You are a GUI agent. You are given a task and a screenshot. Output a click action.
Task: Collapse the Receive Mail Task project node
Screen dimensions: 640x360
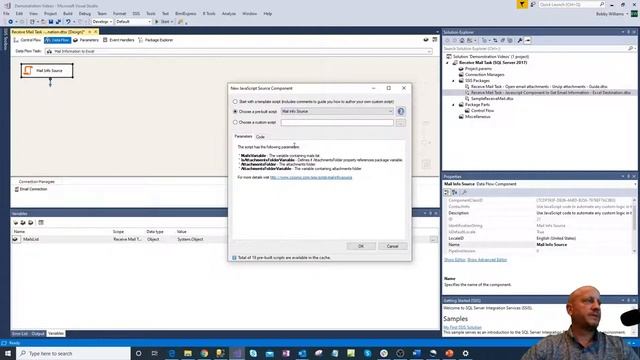click(x=448, y=63)
